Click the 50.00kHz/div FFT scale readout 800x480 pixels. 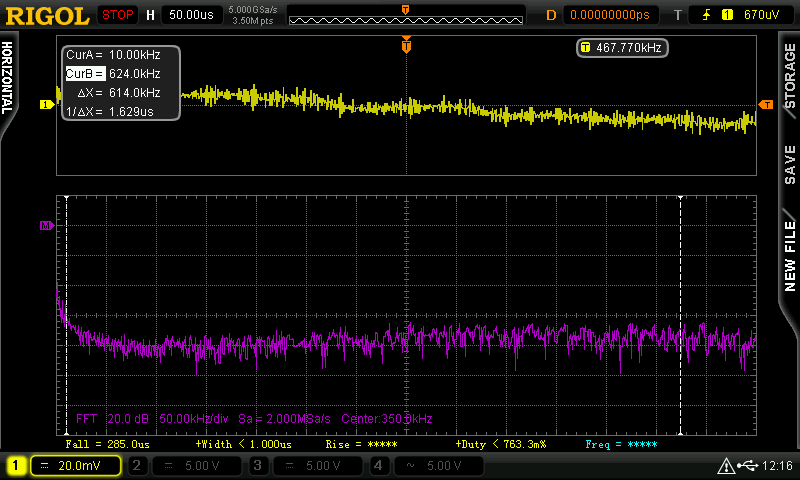coord(194,419)
